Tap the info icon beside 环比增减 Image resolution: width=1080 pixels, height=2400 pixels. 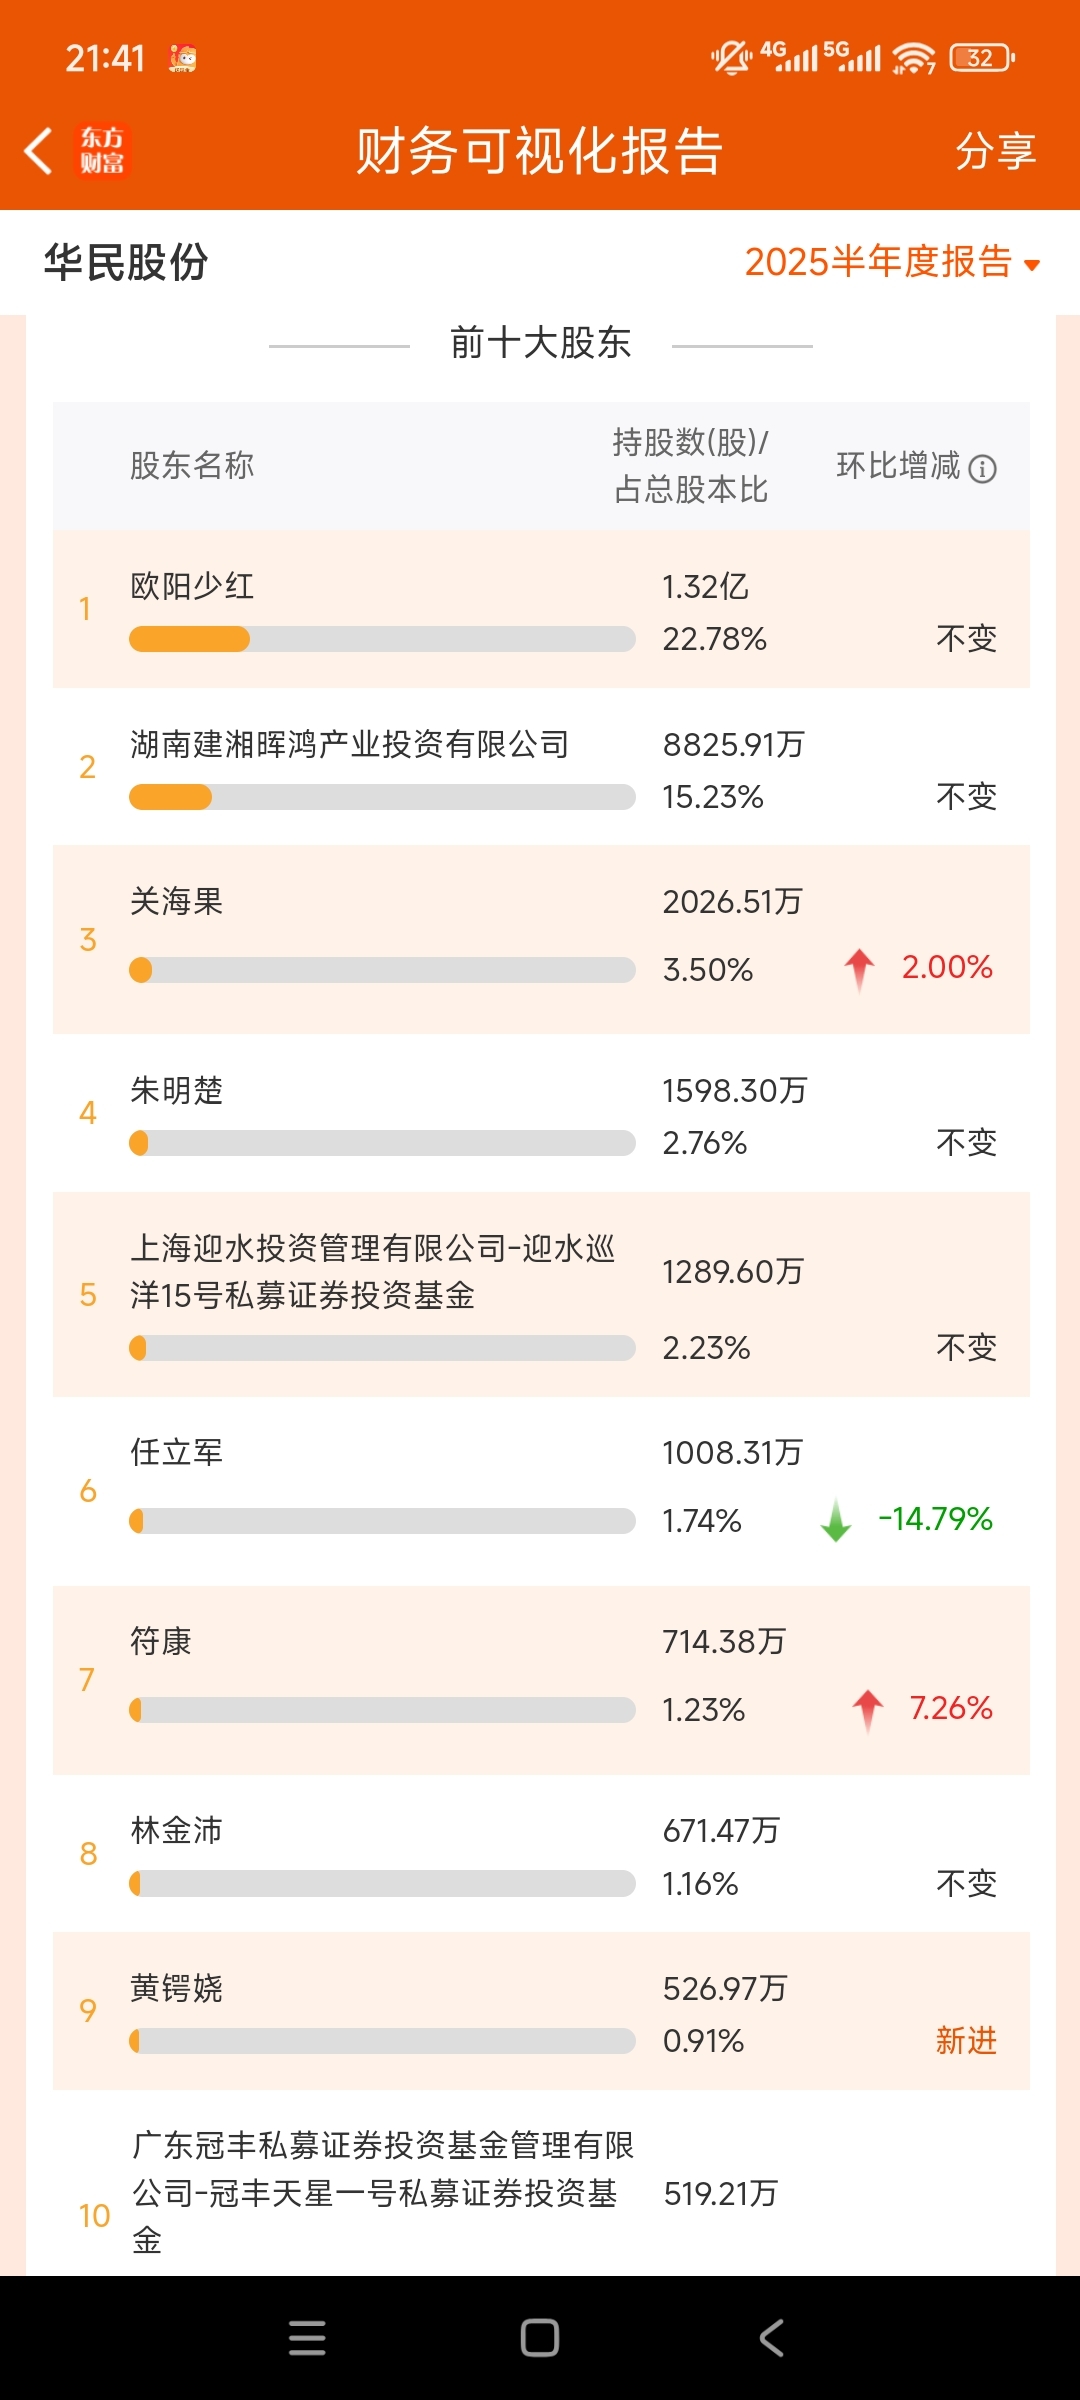982,468
